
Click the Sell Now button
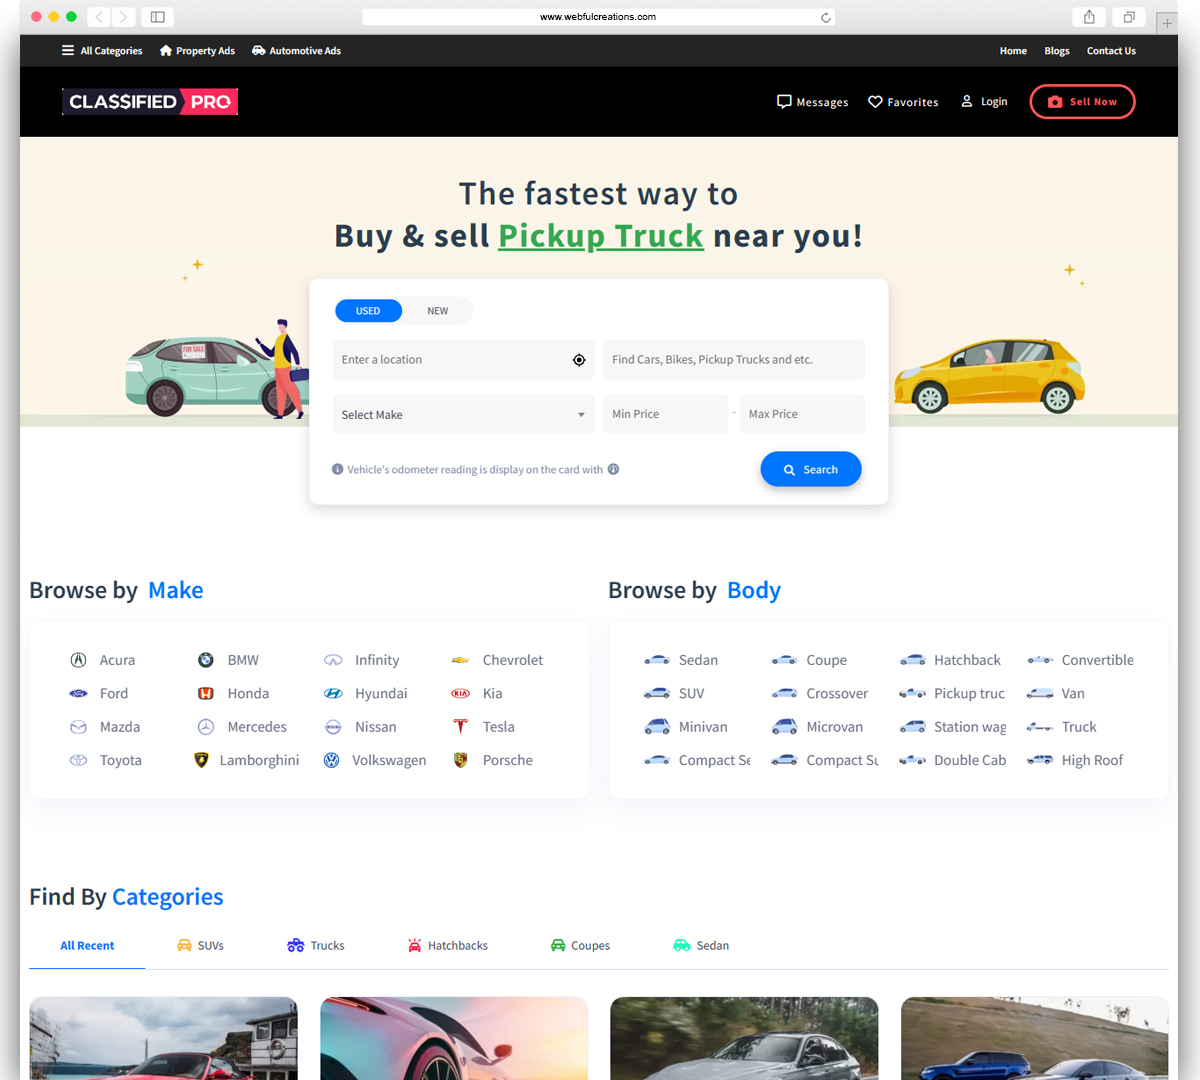[1082, 102]
